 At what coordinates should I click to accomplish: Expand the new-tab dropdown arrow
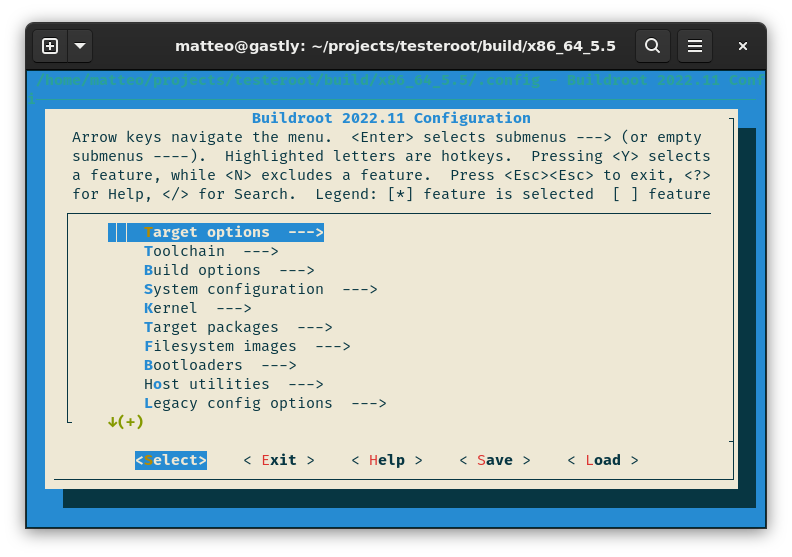80,46
